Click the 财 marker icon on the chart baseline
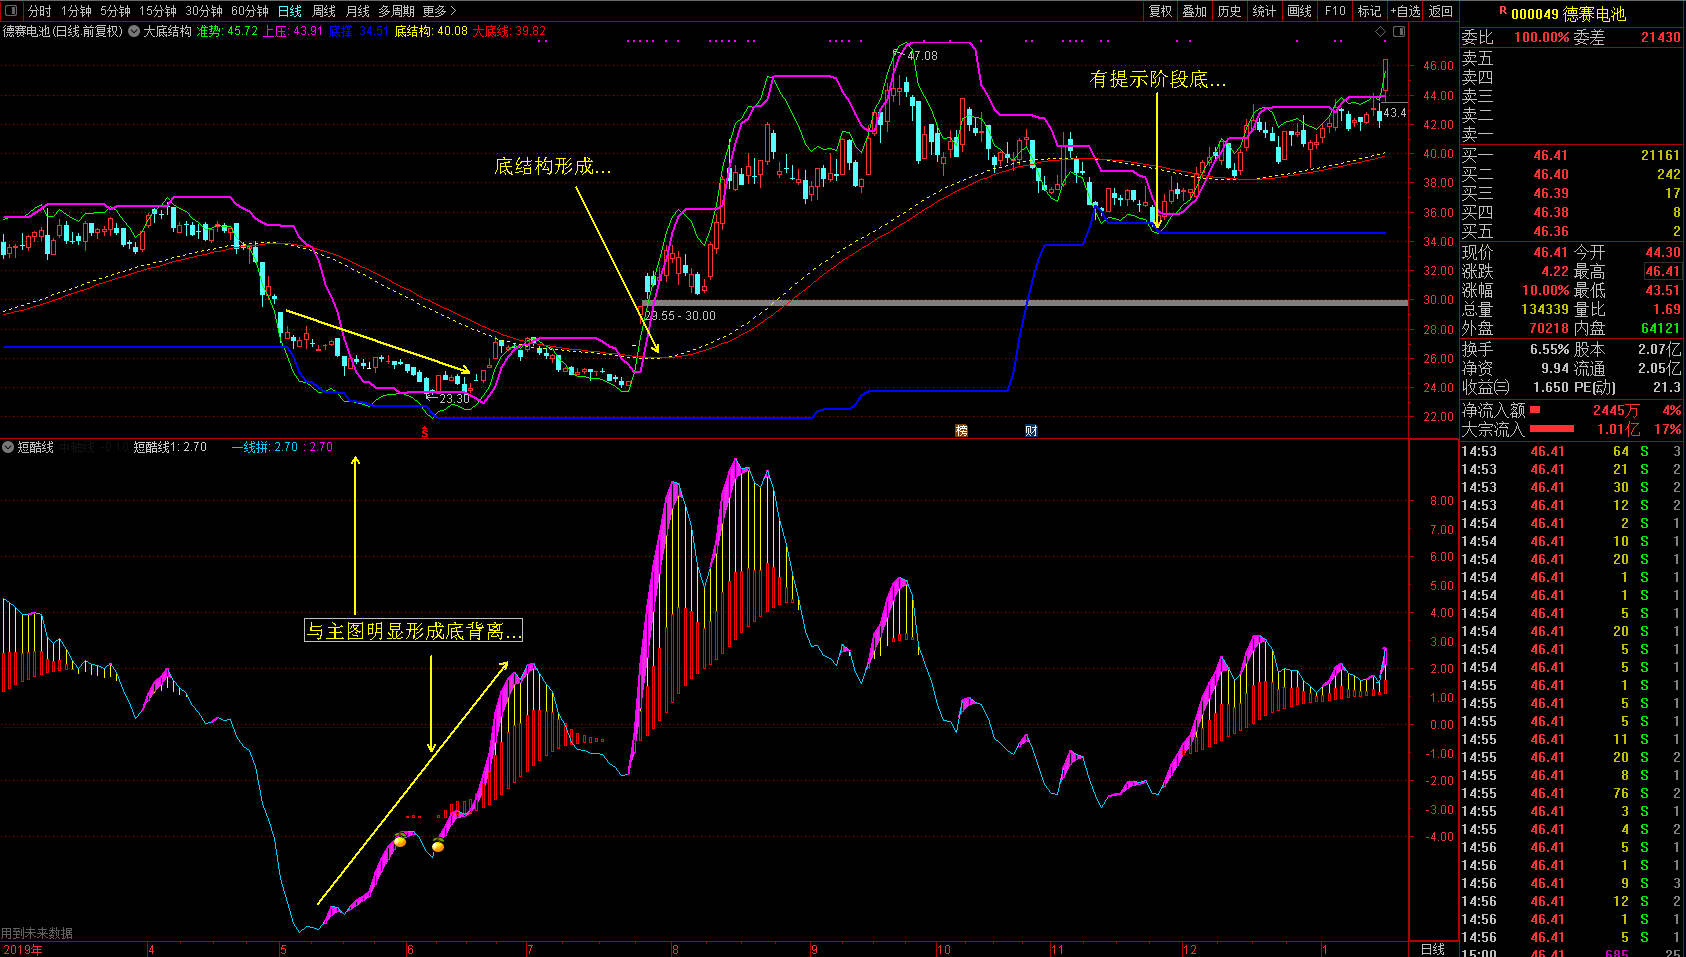The height and width of the screenshot is (957, 1686). pos(1031,431)
